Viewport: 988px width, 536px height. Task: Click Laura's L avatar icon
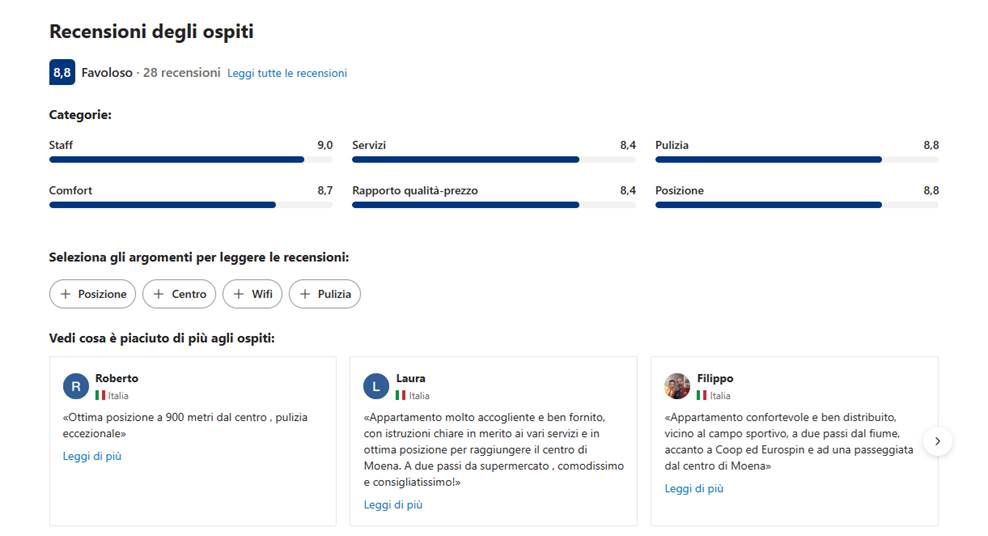pos(376,386)
